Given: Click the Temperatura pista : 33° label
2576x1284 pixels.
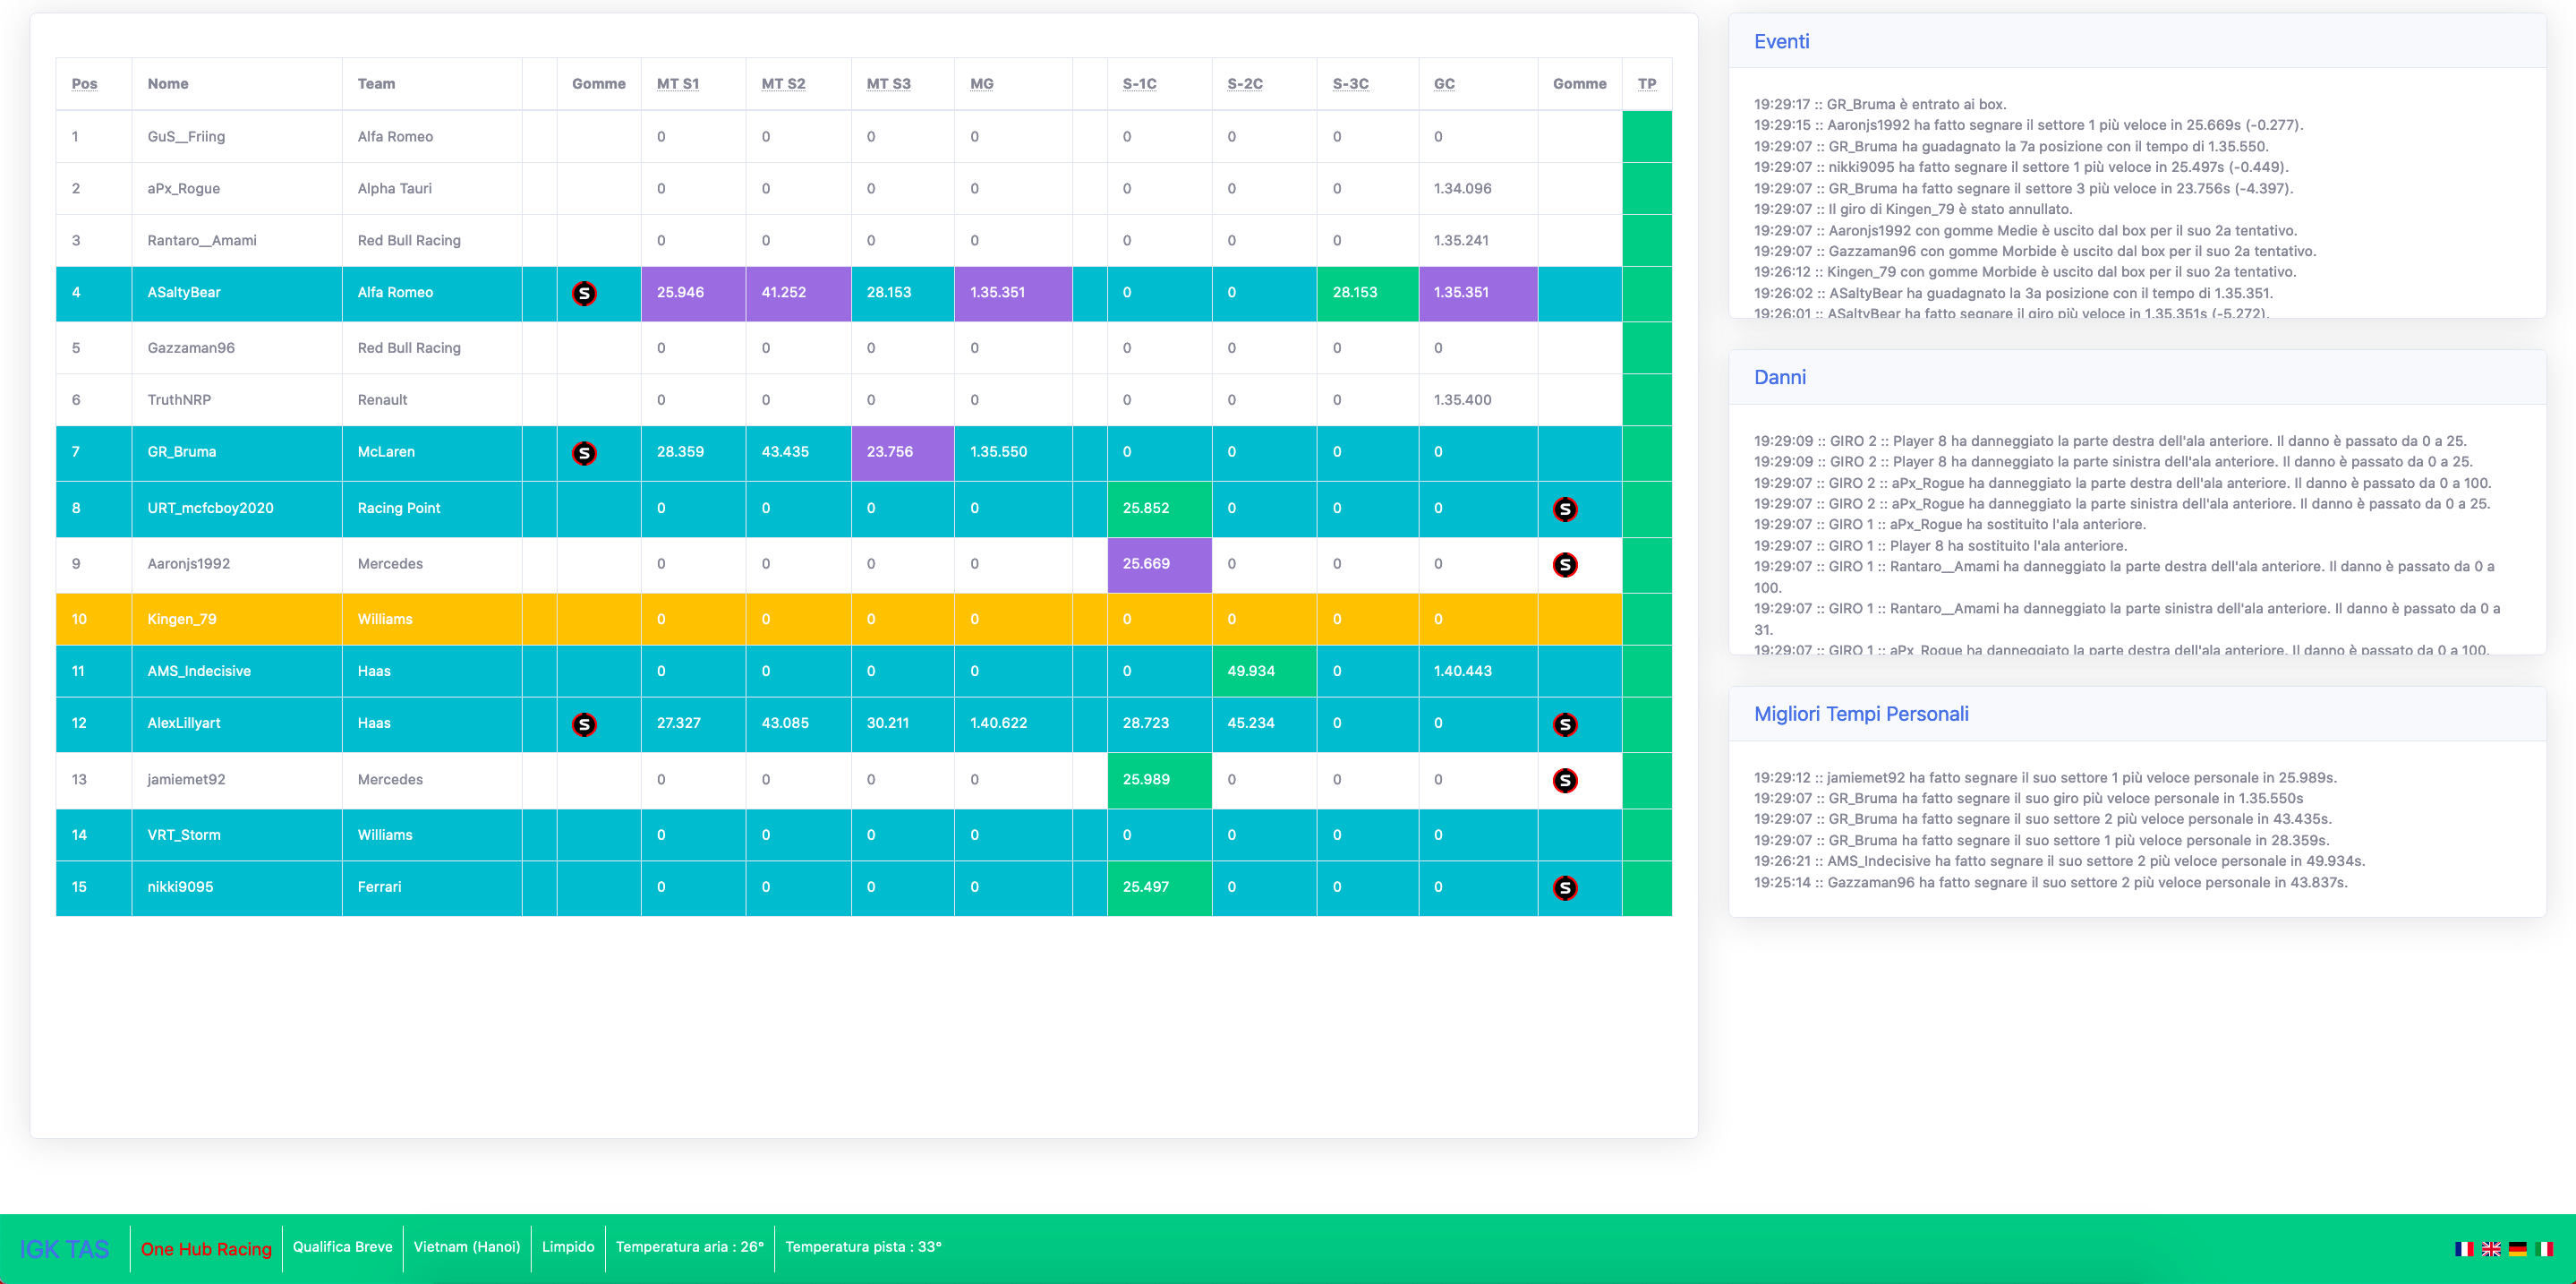Looking at the screenshot, I should click(x=863, y=1247).
